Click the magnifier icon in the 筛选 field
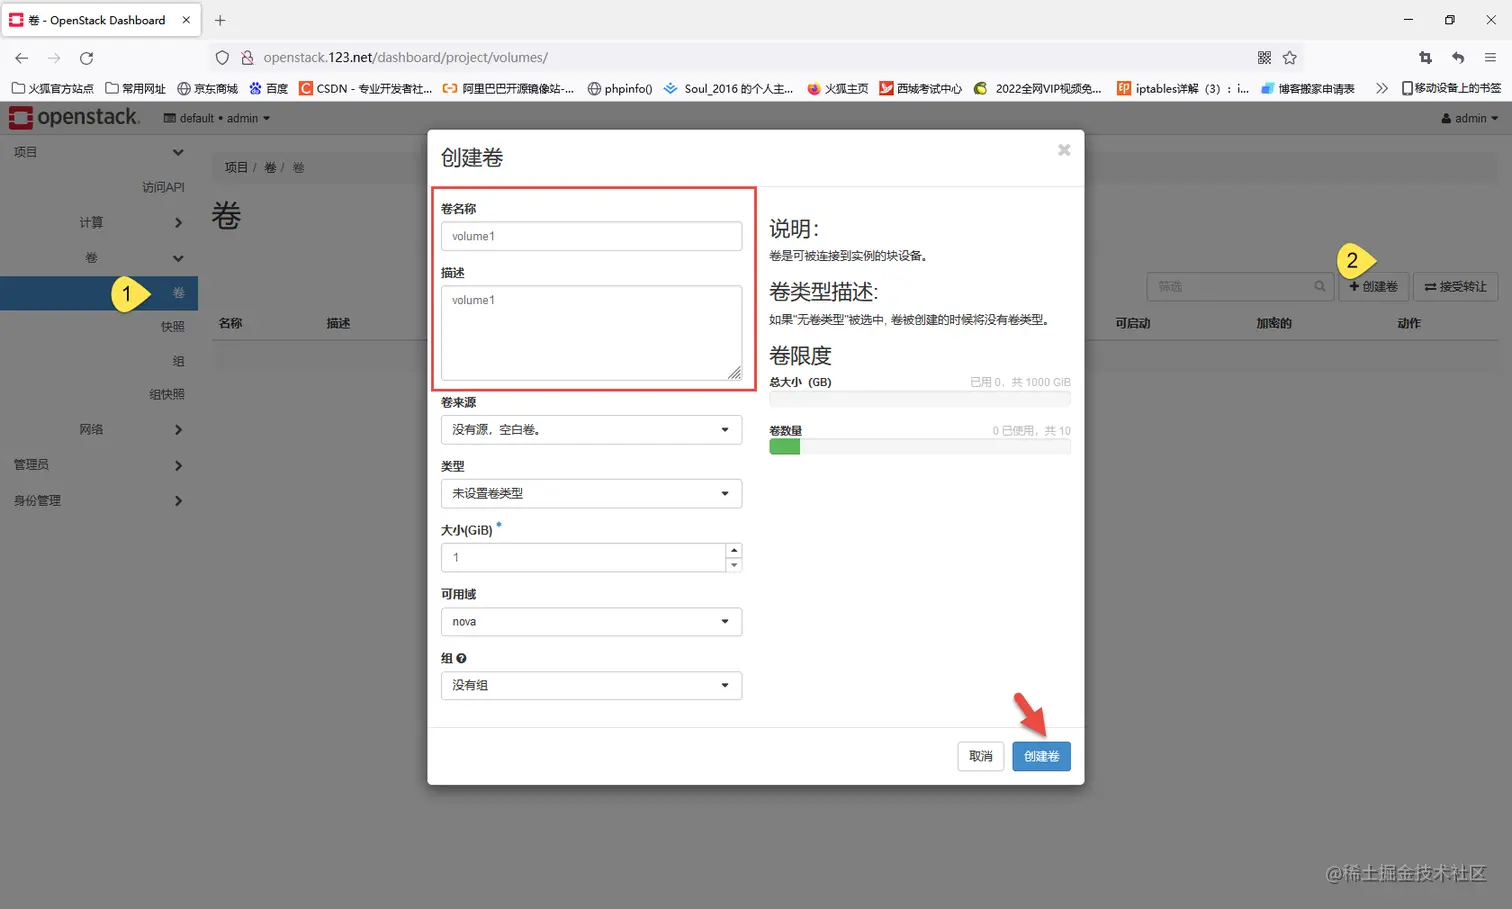Image resolution: width=1512 pixels, height=909 pixels. 1318,287
